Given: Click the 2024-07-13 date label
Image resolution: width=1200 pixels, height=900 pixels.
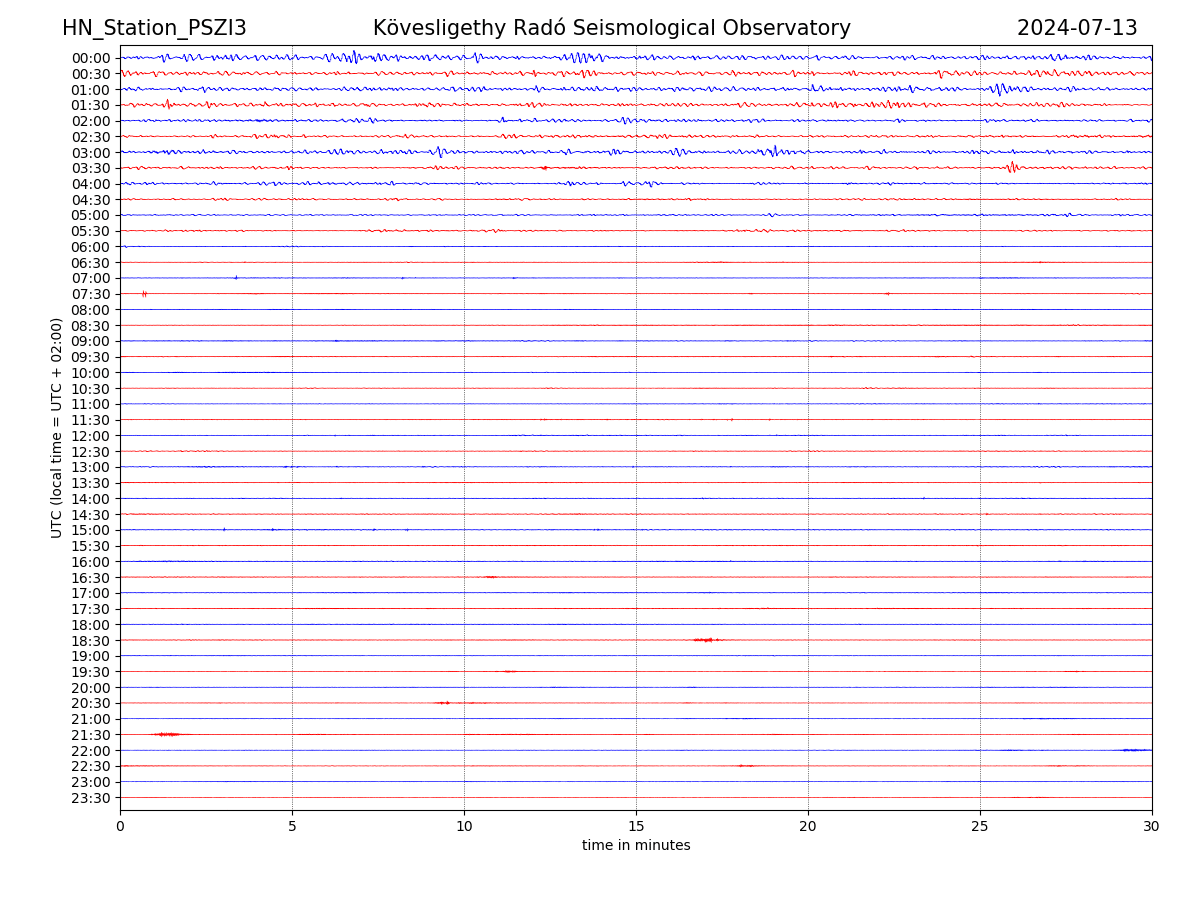Looking at the screenshot, I should [x=1076, y=28].
